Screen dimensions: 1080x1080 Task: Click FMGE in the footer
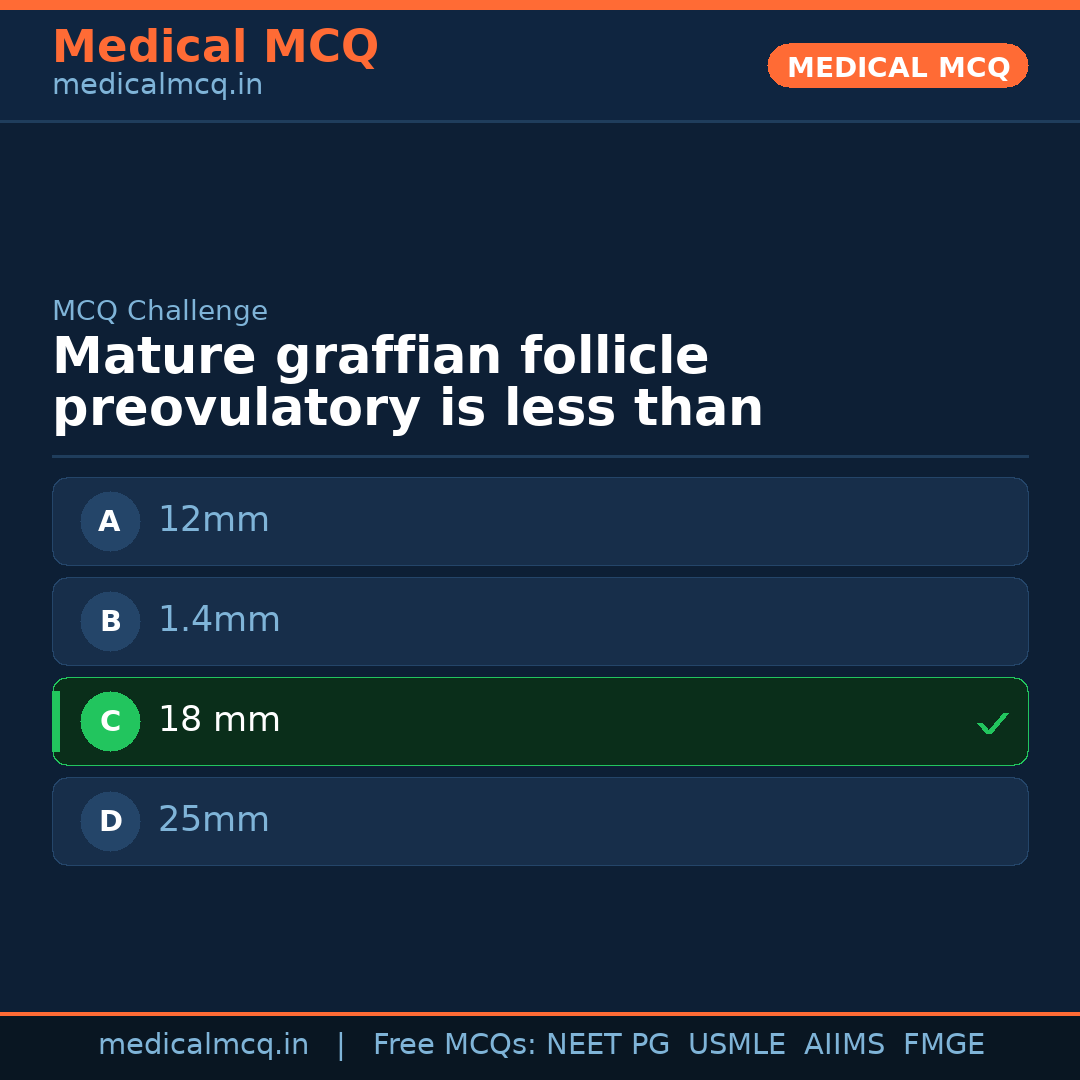point(943,1045)
